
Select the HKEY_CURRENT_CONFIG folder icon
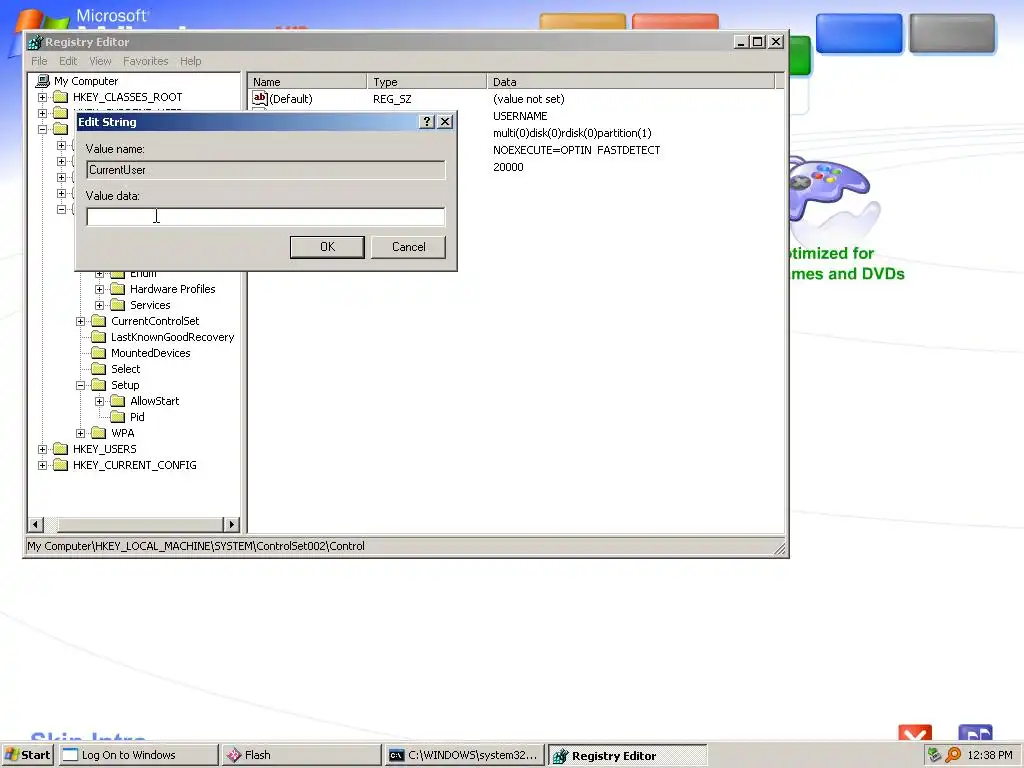click(x=60, y=465)
